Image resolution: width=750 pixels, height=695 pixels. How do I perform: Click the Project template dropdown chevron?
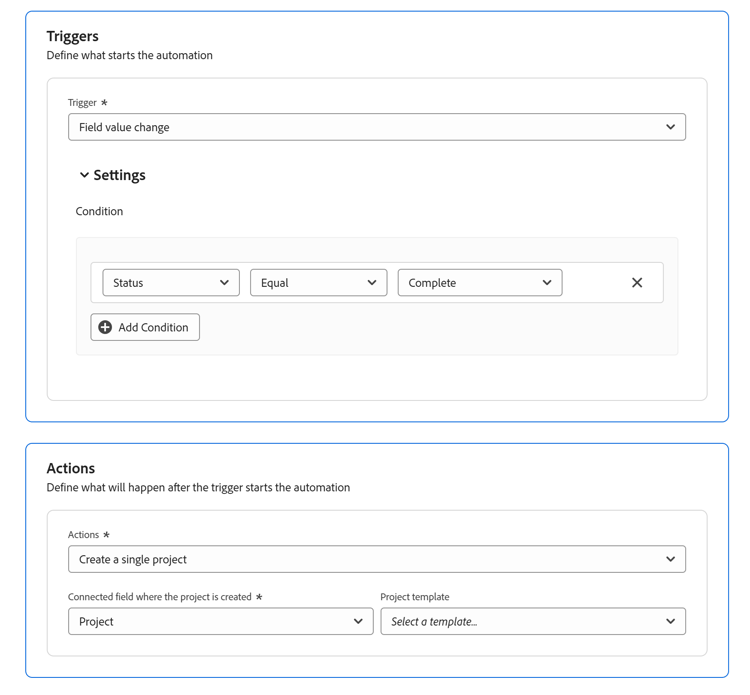tap(670, 621)
